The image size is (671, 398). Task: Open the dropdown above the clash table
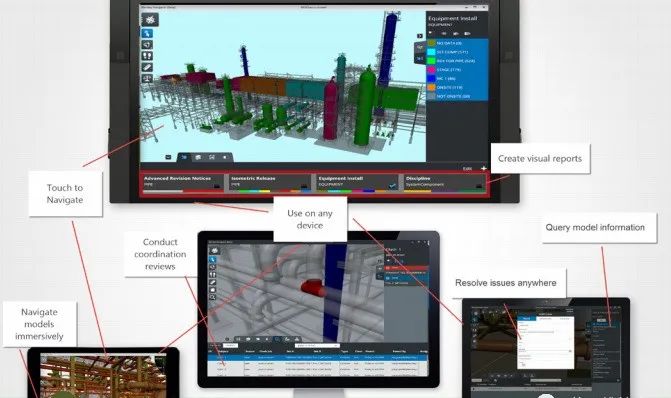317,345
